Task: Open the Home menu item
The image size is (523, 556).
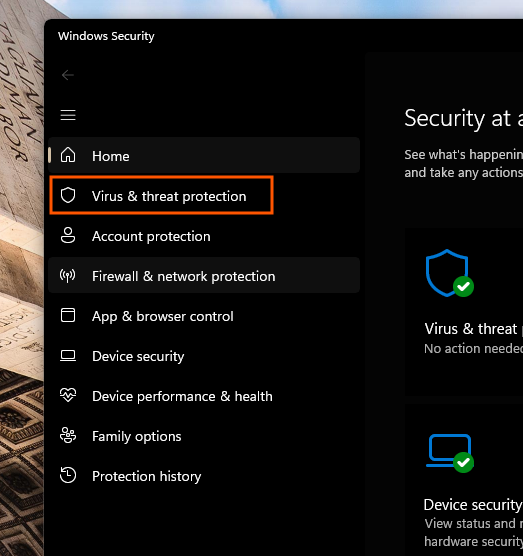Action: coord(204,155)
